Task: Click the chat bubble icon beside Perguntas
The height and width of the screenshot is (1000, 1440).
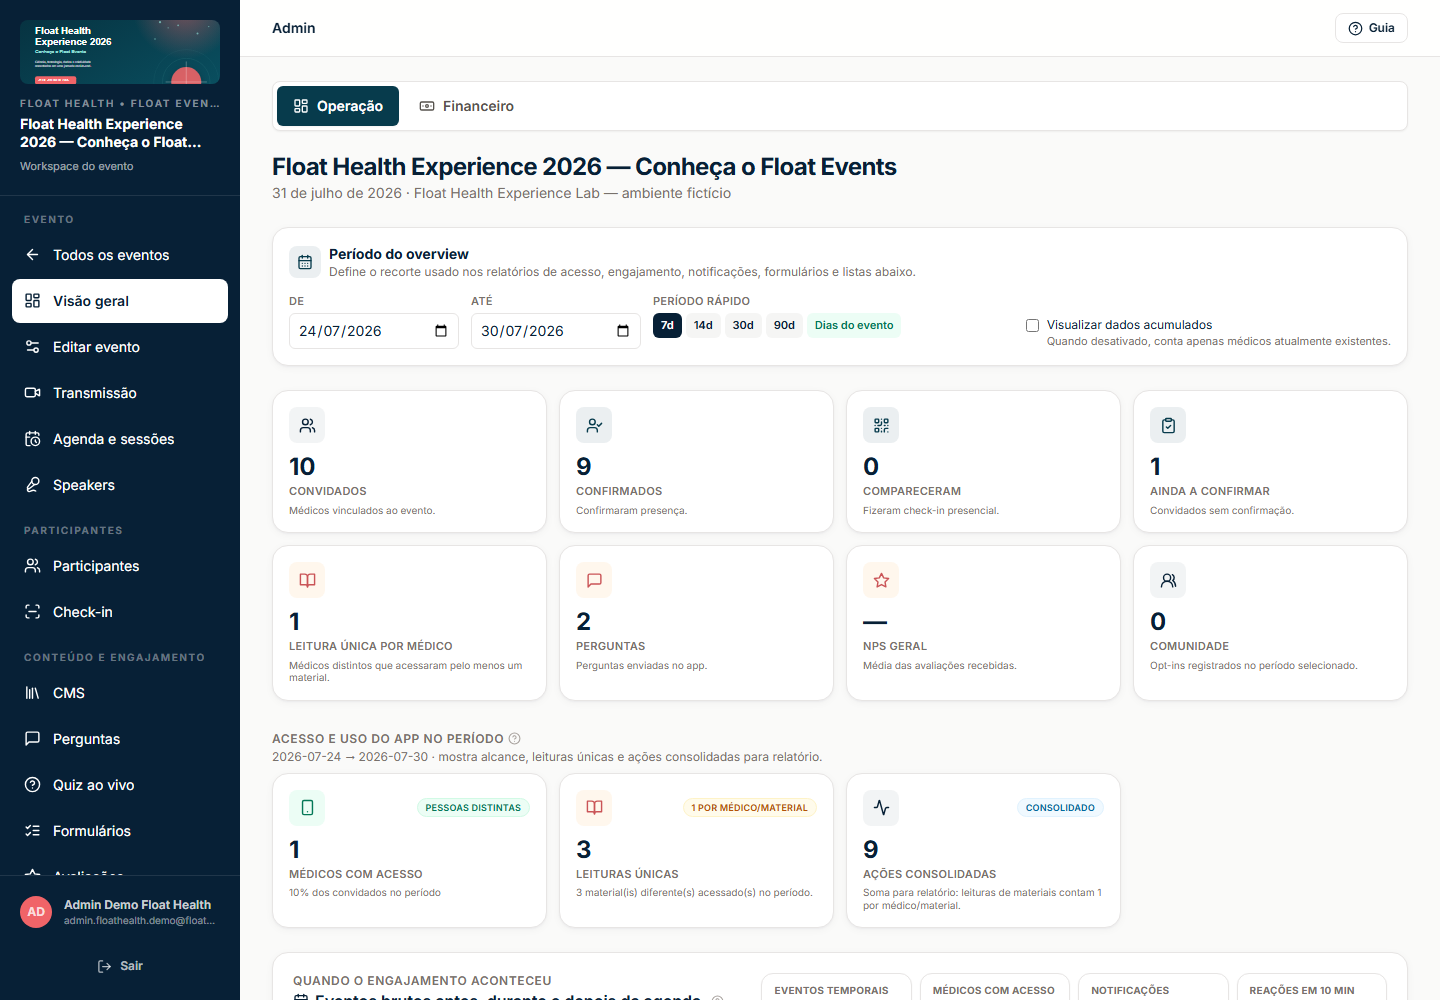Action: click(33, 739)
